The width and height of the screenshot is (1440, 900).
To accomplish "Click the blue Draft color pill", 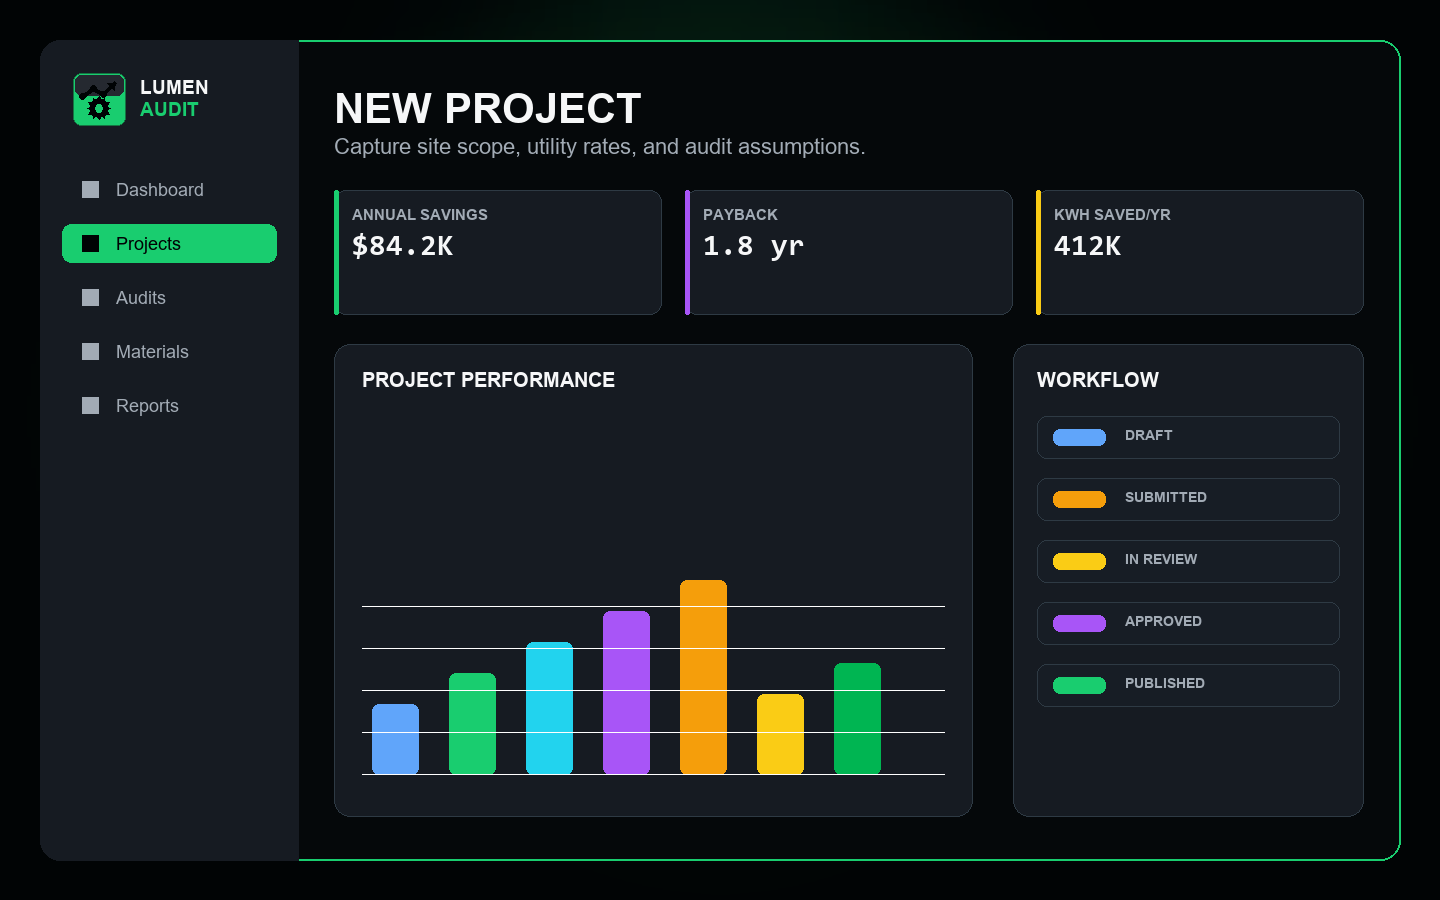I will pyautogui.click(x=1079, y=437).
